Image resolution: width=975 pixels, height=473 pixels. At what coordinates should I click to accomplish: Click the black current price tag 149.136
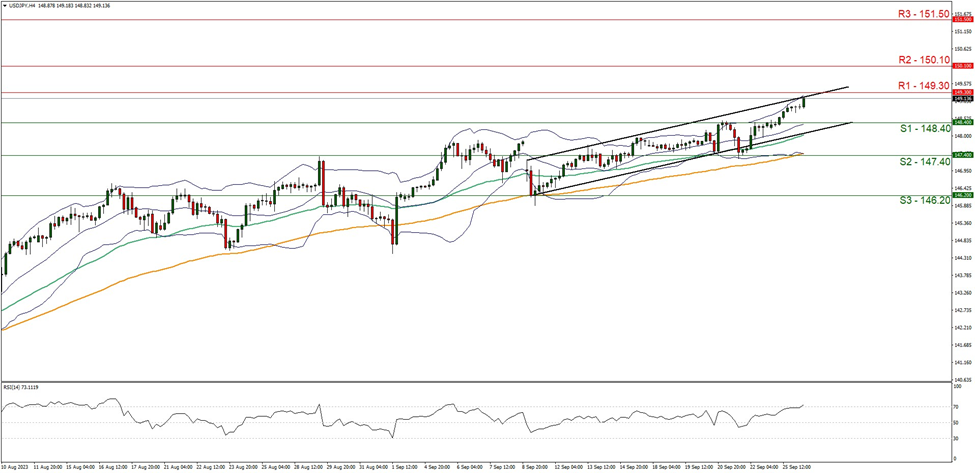961,98
